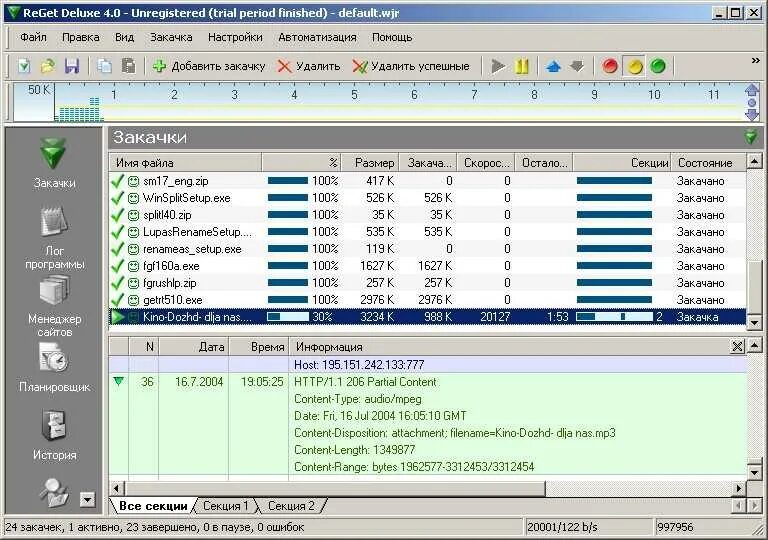Screen dimensions: 768x540
Task: Click 'Добавить закачку' toolbar button
Action: click(x=209, y=66)
